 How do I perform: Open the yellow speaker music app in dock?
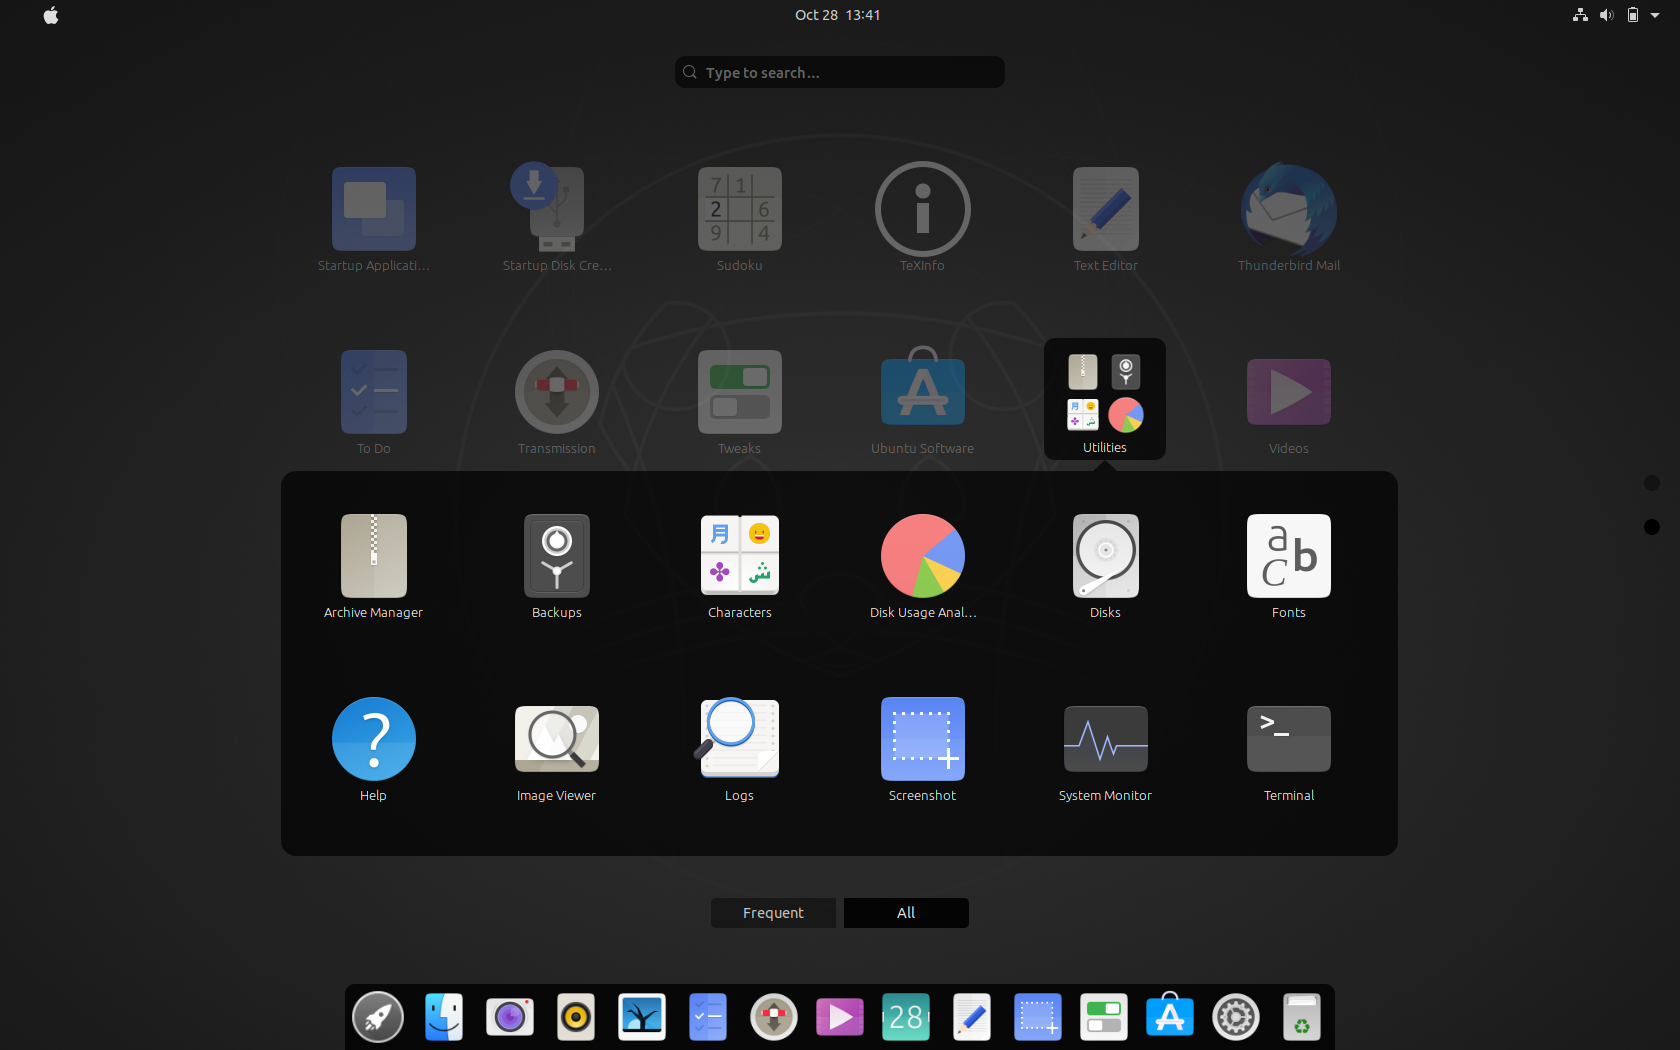(x=576, y=1018)
